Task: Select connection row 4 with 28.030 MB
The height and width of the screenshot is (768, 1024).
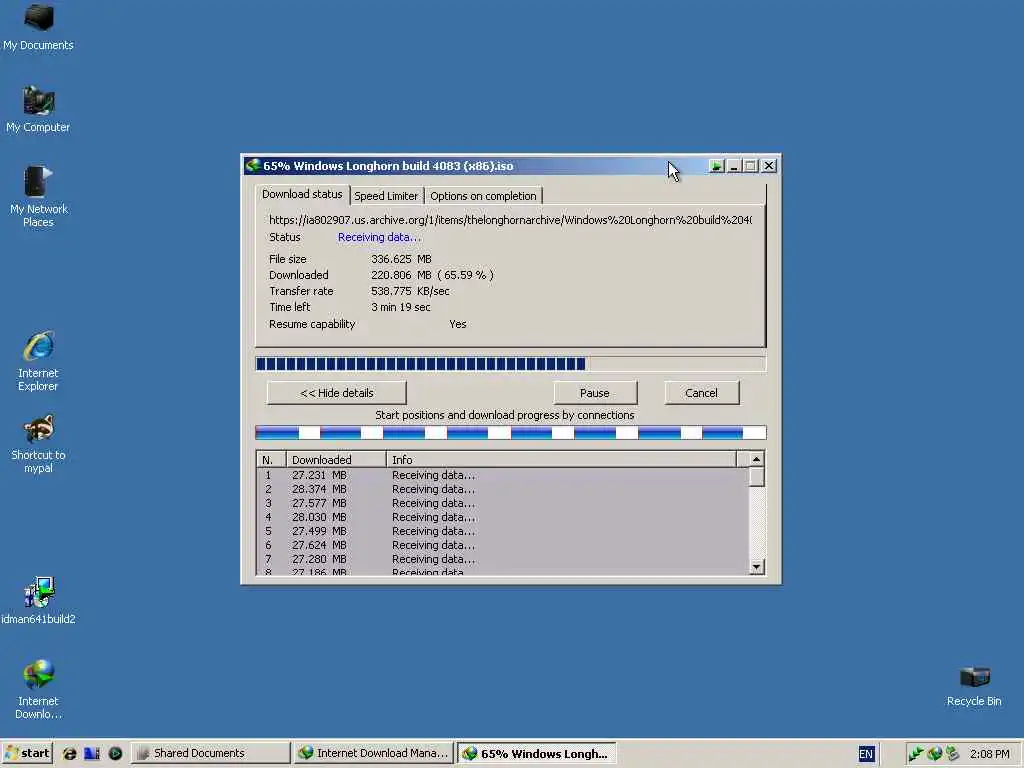Action: point(503,517)
